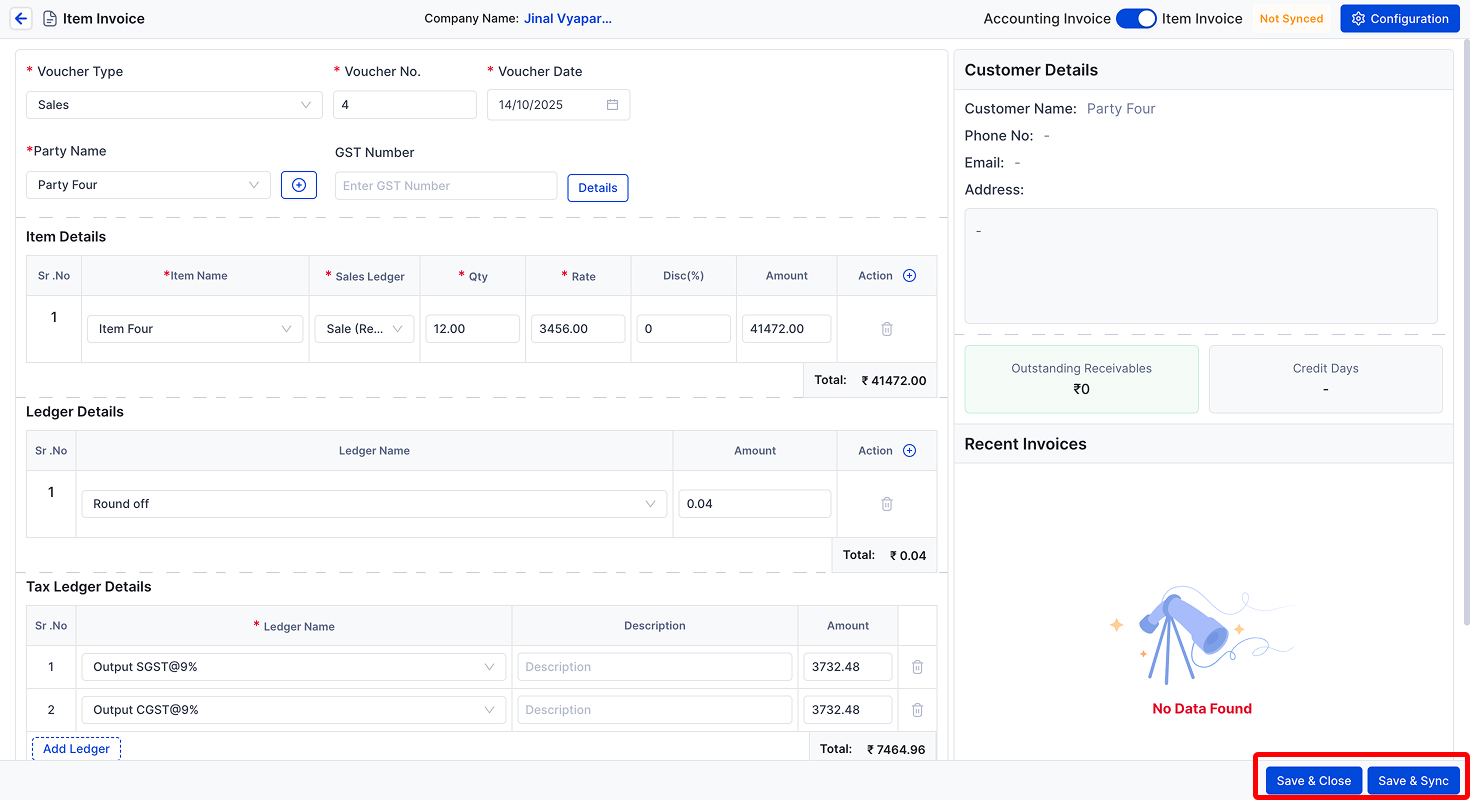Viewport: 1470px width, 800px height.
Task: Add item row via Item Details plus icon
Action: 909,276
